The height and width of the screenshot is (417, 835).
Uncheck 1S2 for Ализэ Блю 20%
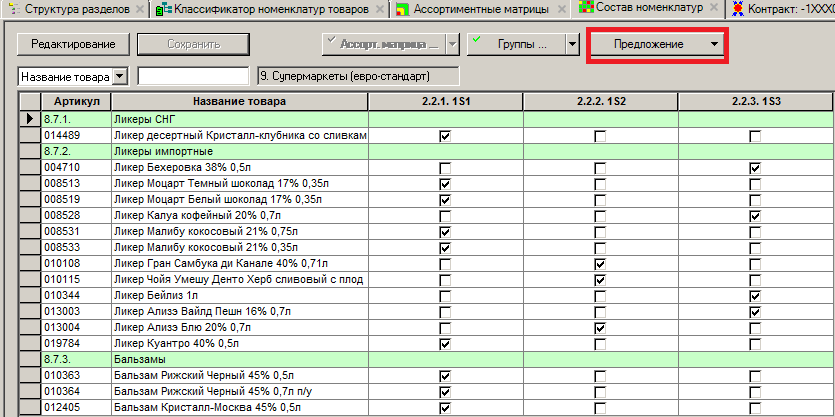[x=600, y=328]
